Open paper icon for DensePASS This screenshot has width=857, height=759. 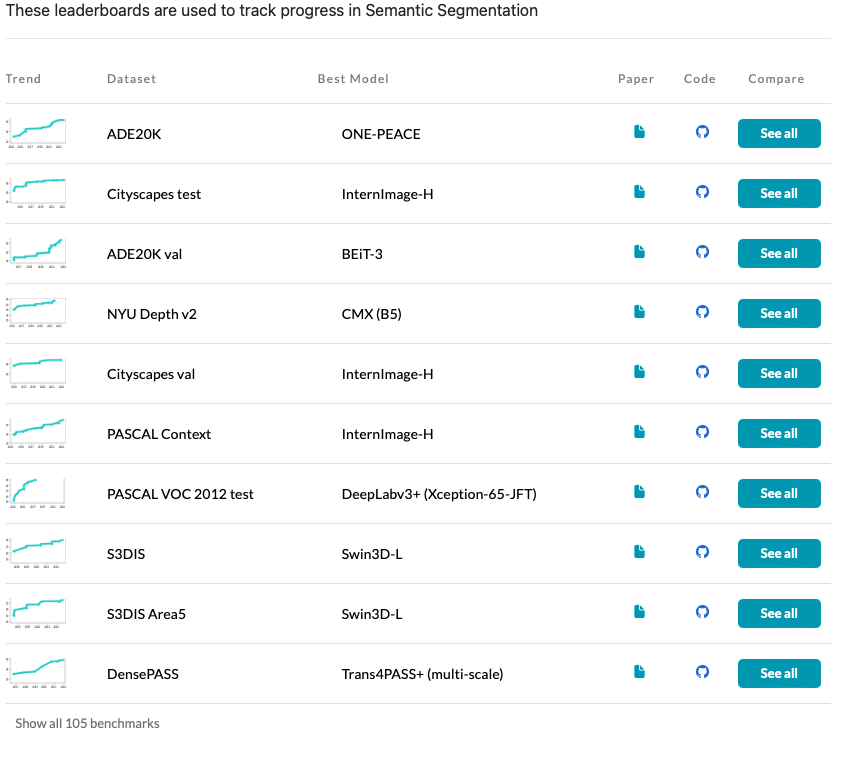pos(640,672)
